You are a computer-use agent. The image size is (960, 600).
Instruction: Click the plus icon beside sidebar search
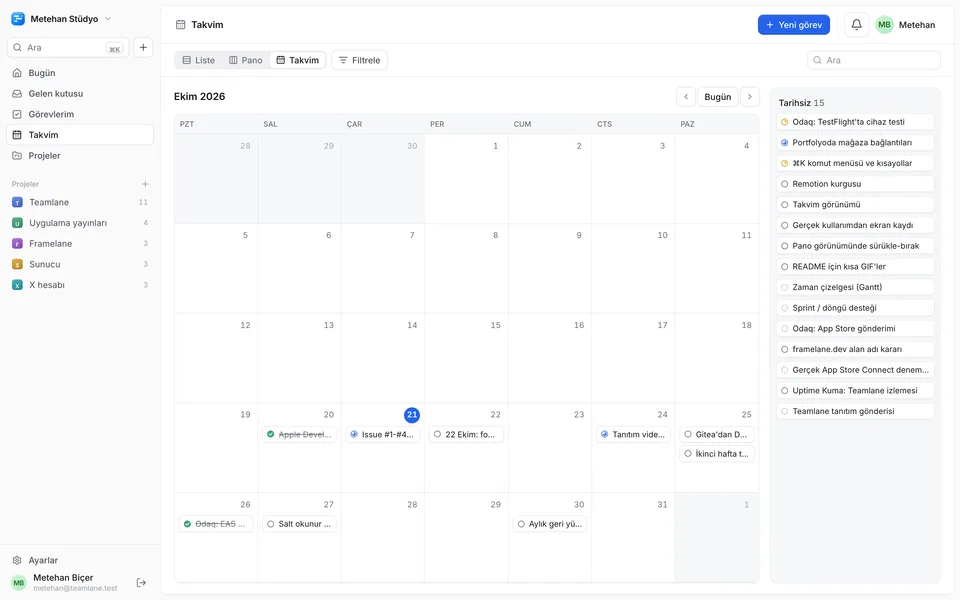click(143, 47)
